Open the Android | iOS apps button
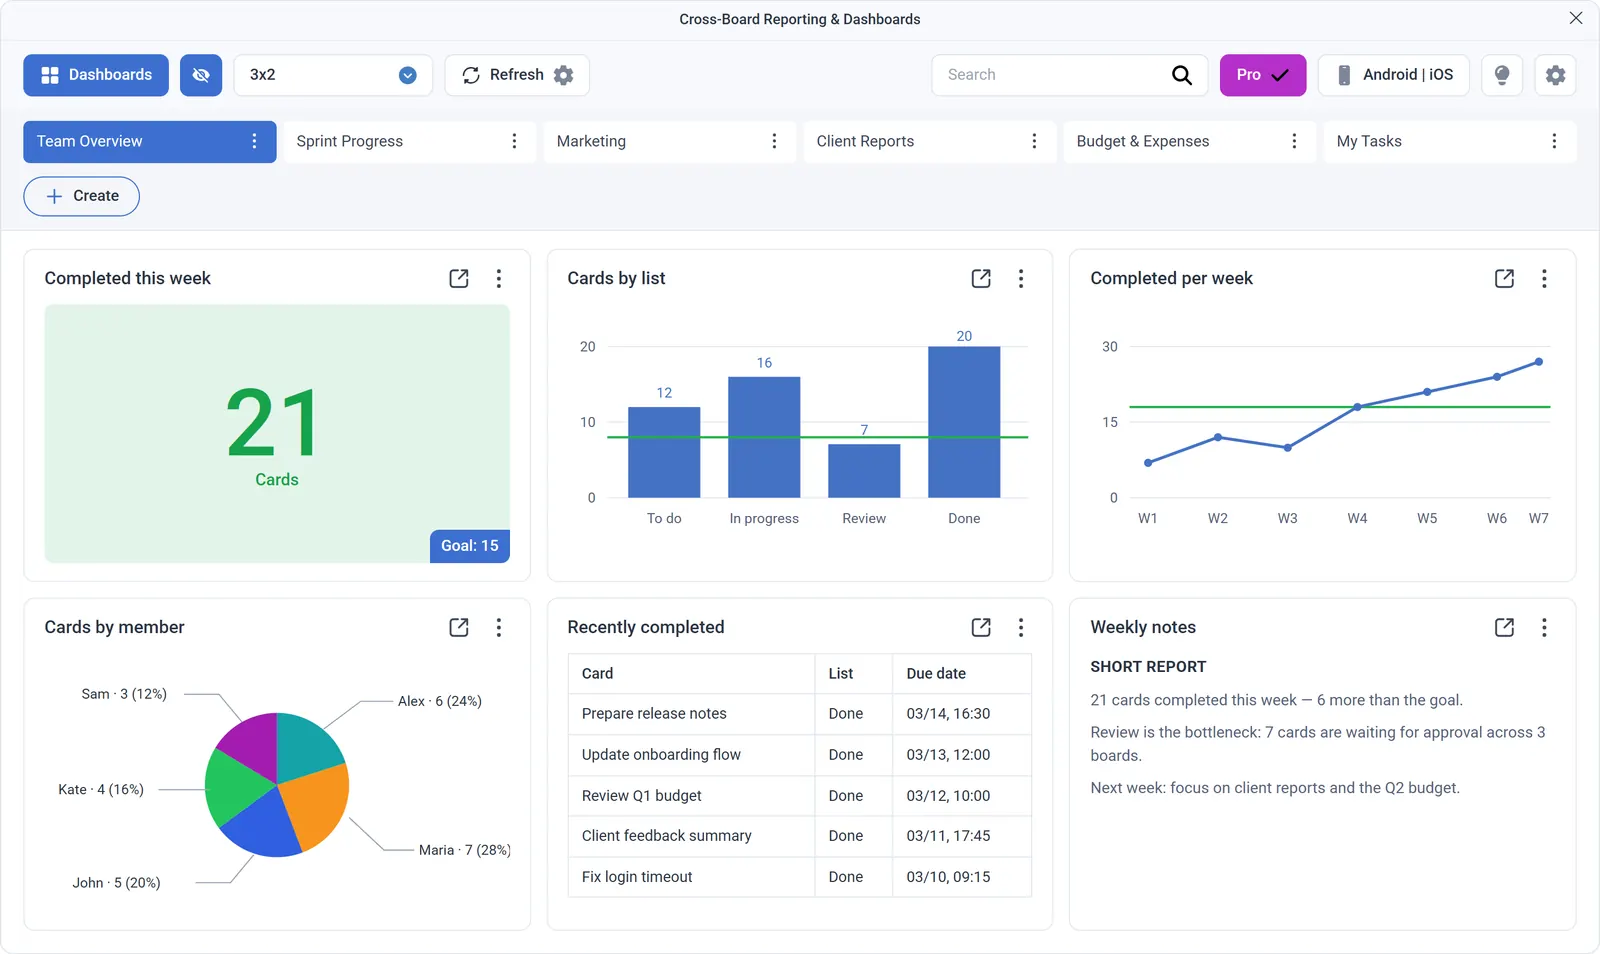Image resolution: width=1600 pixels, height=954 pixels. coord(1394,75)
